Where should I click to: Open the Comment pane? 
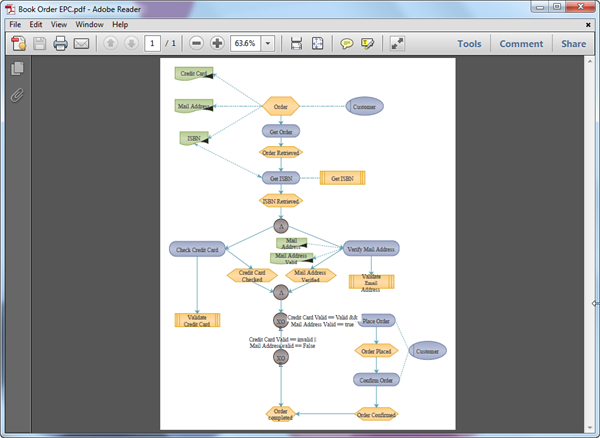tap(521, 44)
